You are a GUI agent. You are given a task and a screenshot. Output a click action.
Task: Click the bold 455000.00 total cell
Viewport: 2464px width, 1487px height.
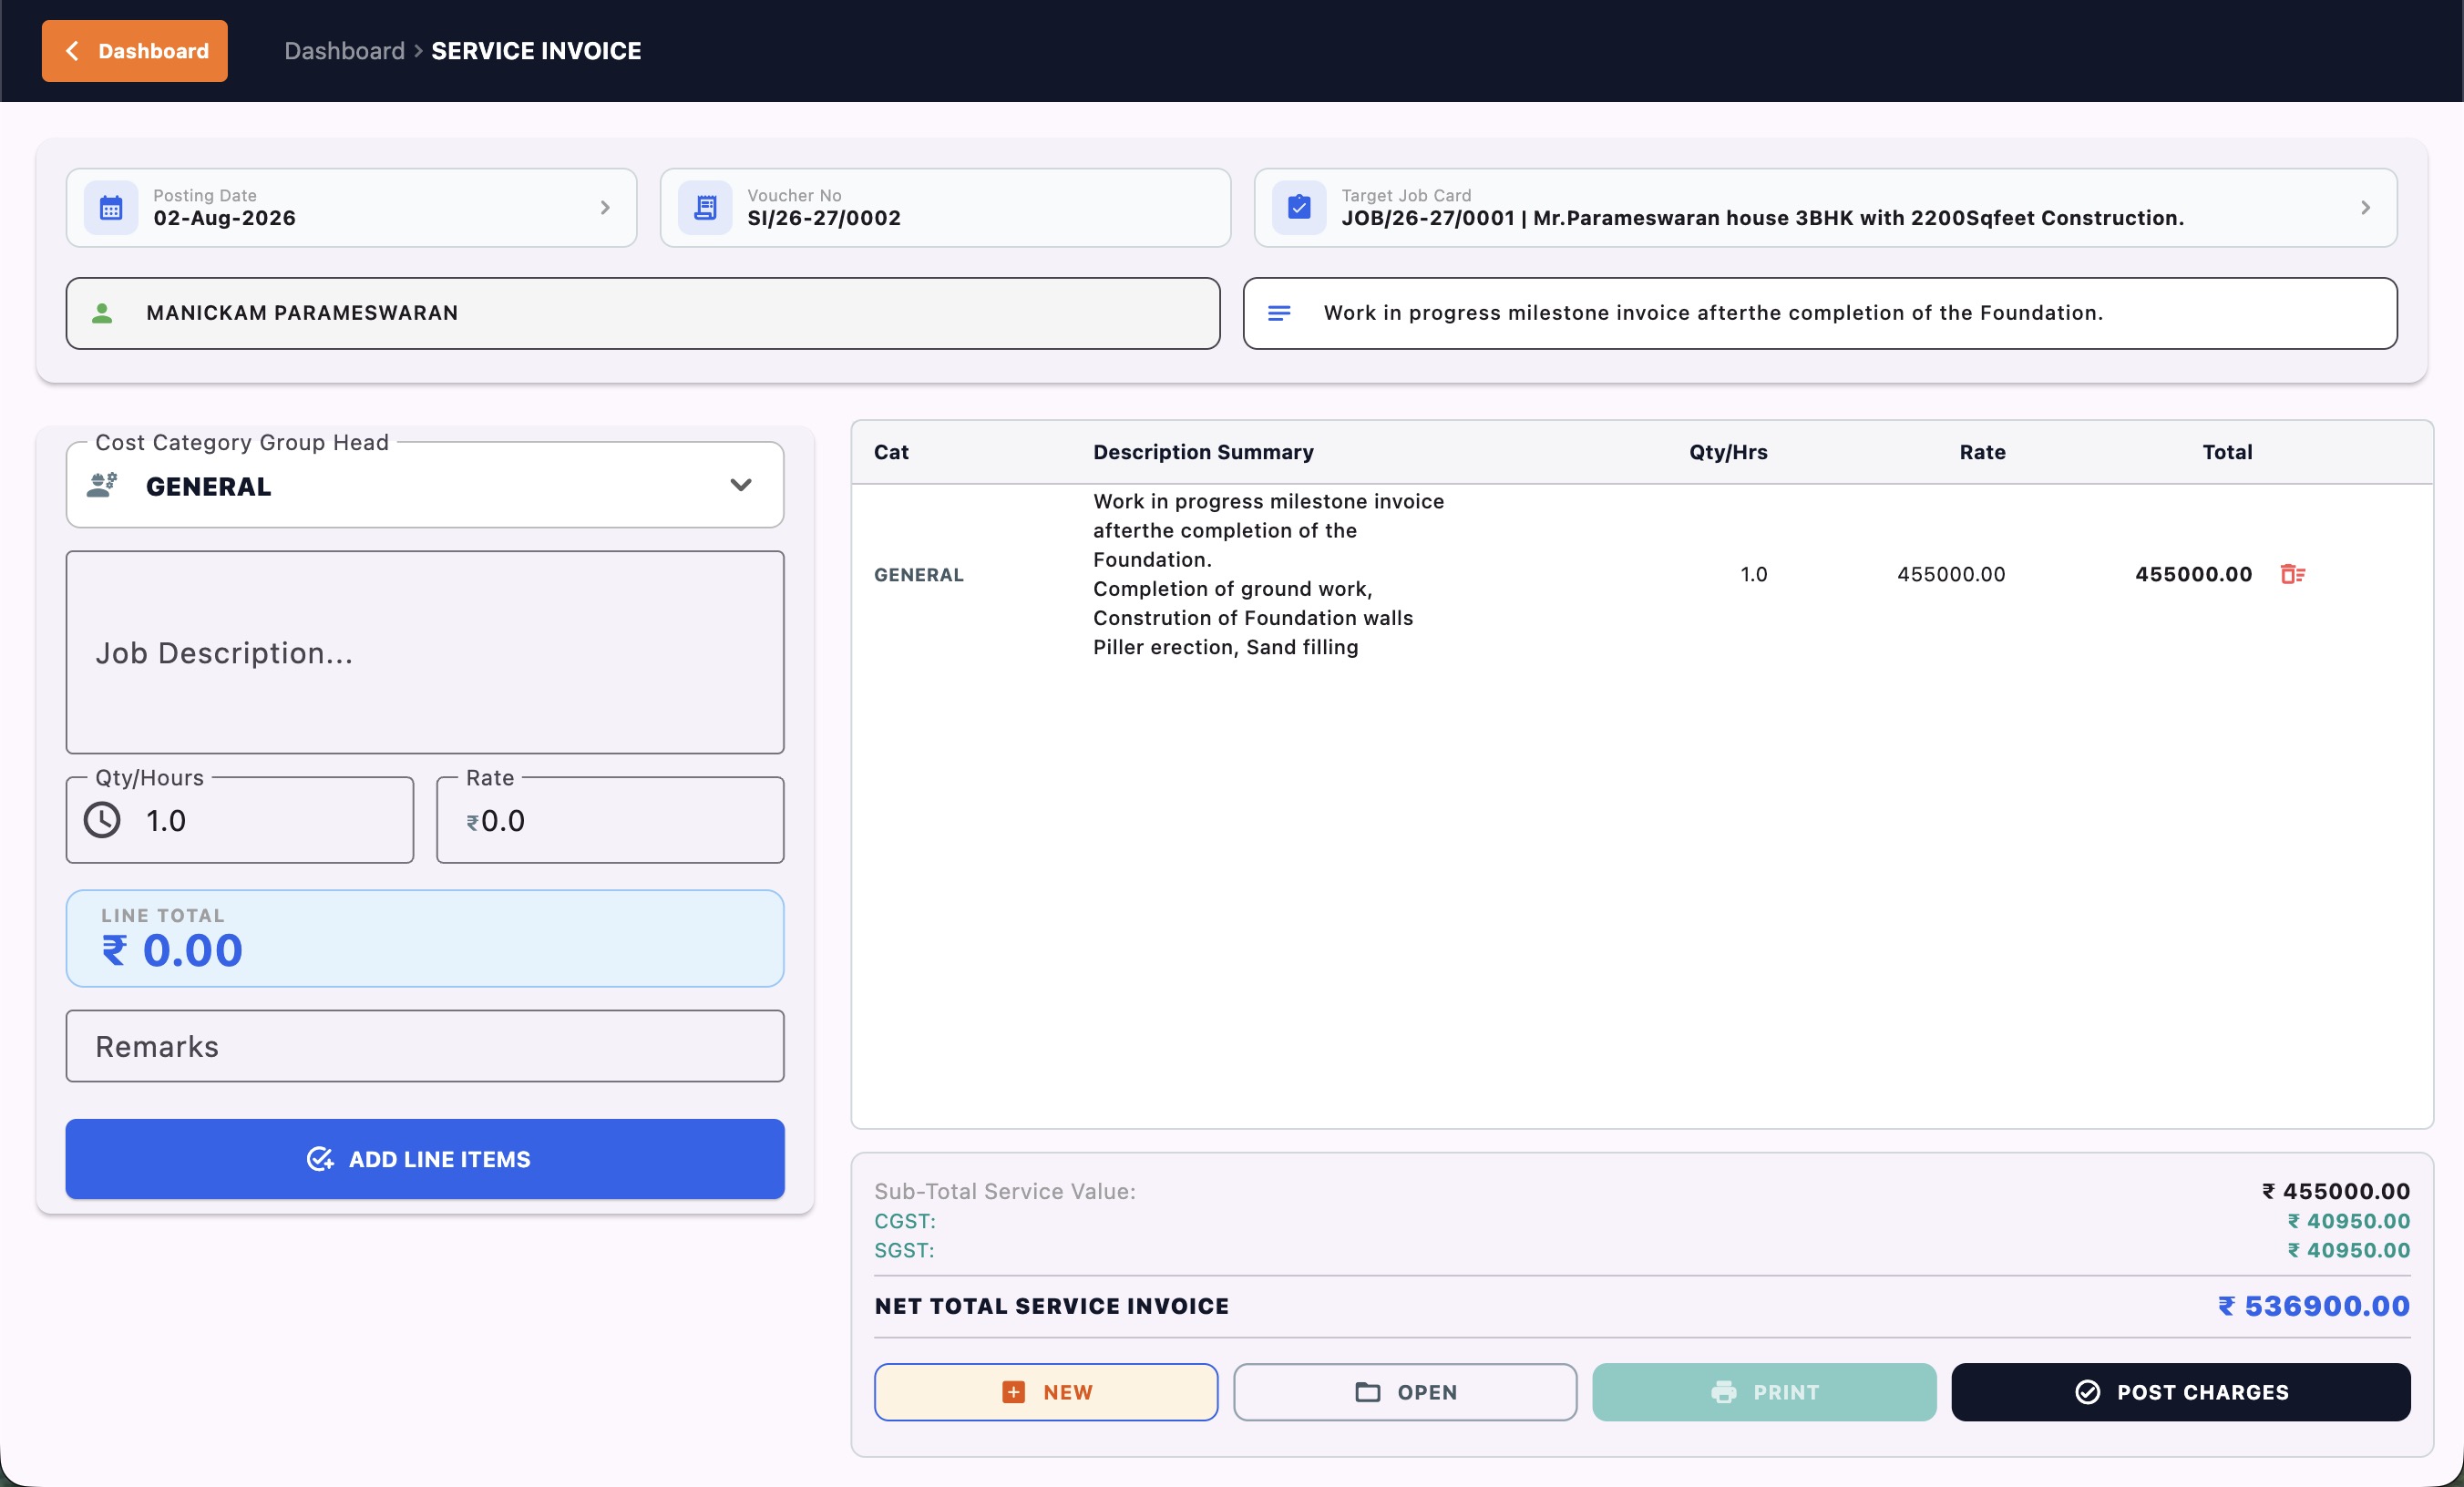point(2193,574)
